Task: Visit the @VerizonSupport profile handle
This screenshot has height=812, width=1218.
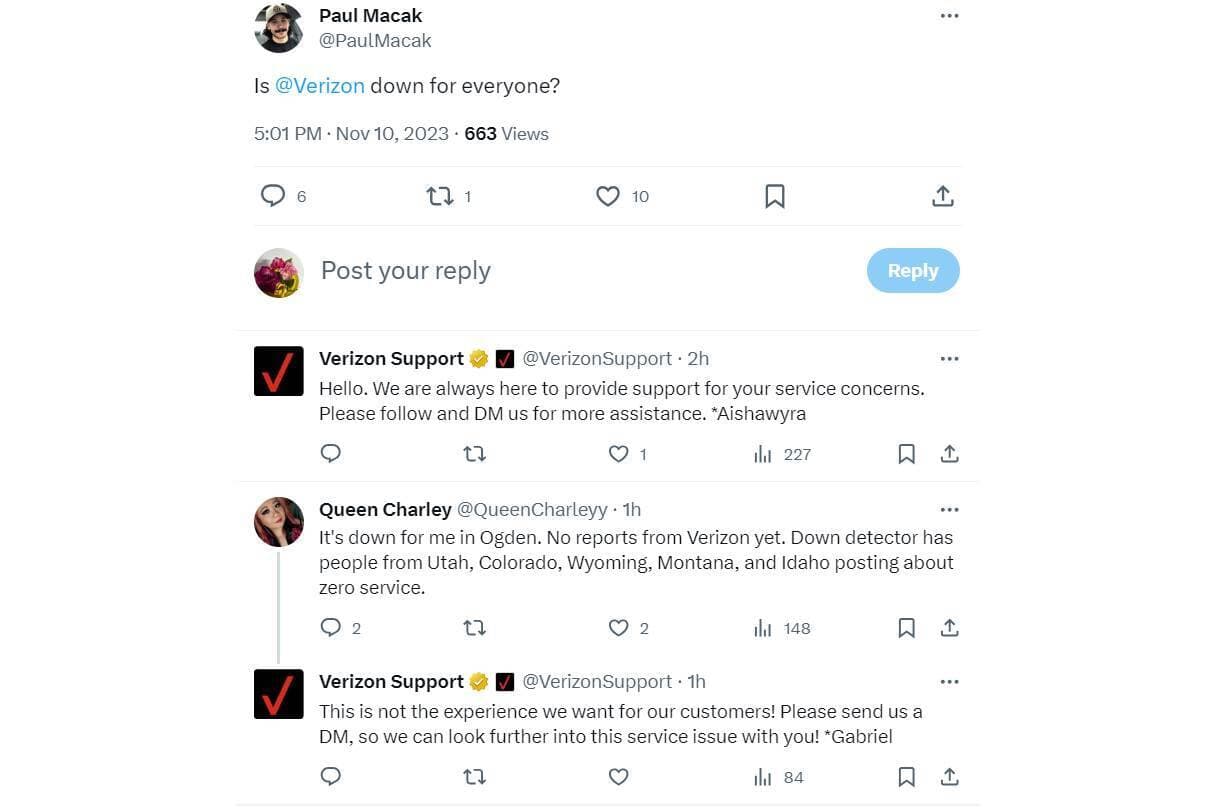Action: point(597,358)
